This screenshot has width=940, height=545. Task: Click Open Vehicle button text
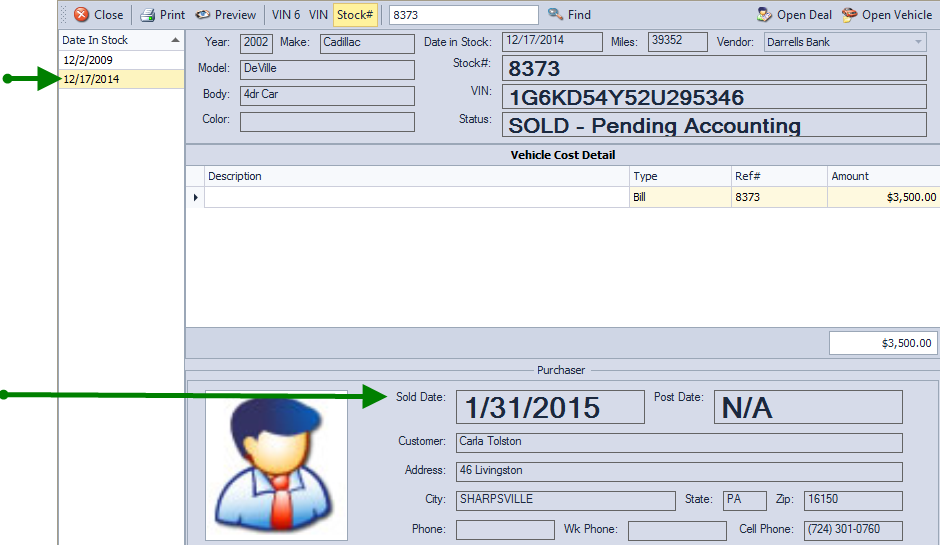click(897, 15)
